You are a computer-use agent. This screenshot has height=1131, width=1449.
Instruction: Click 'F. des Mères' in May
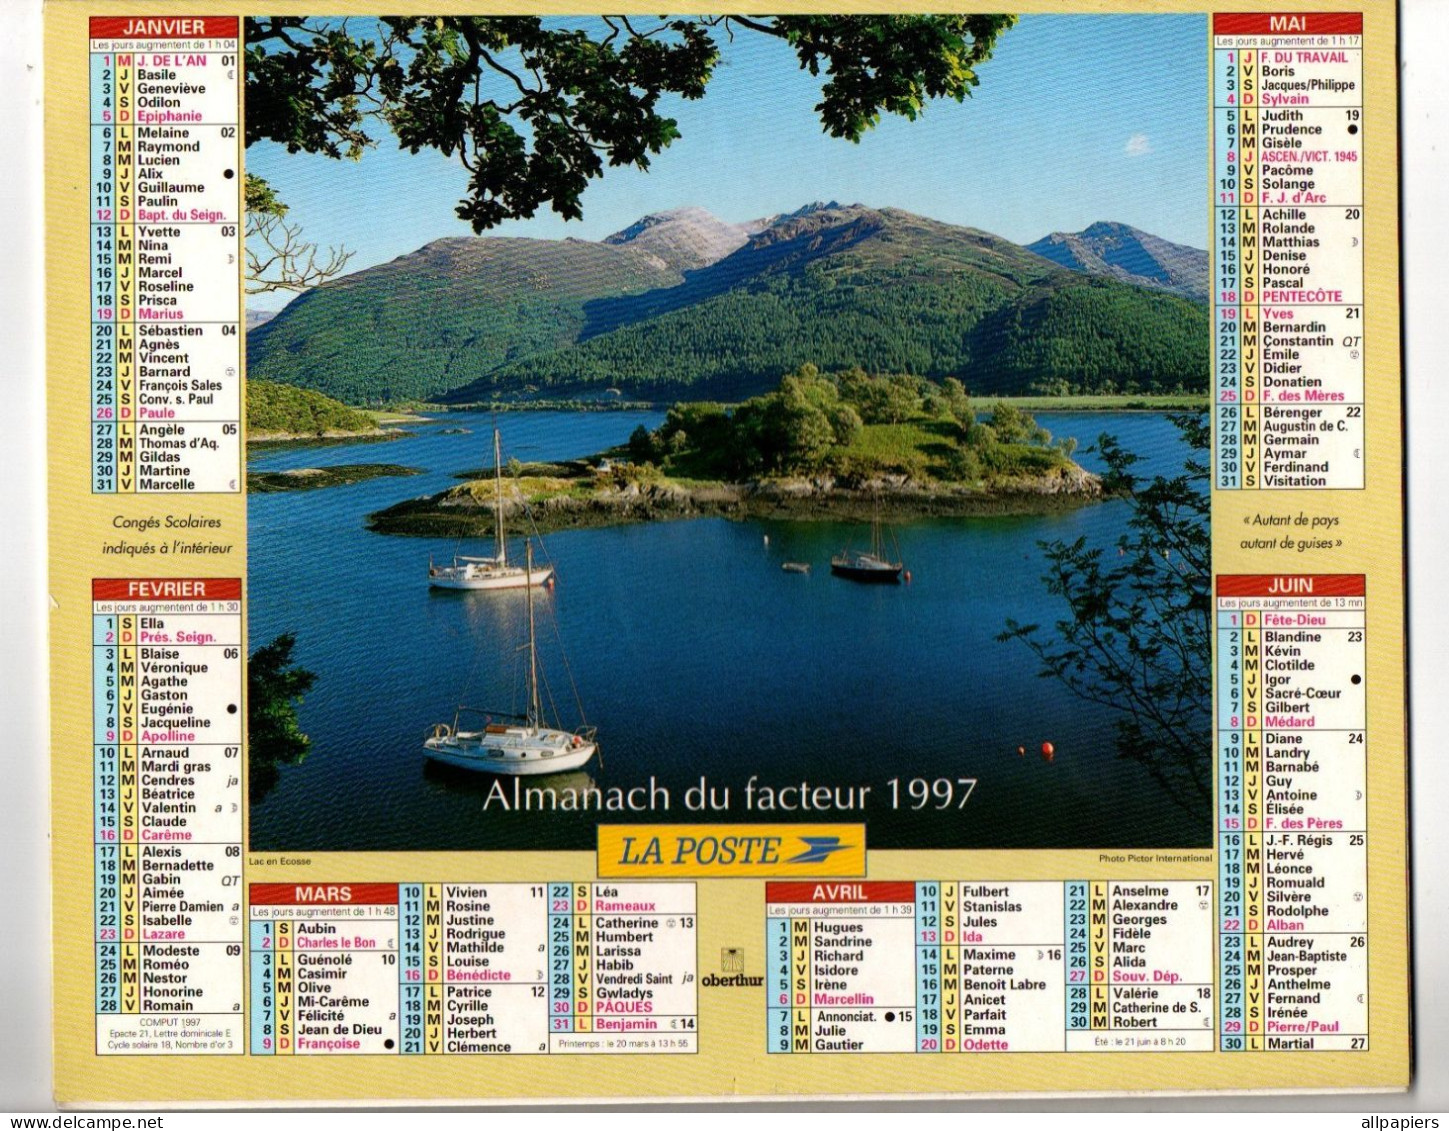coord(1303,396)
